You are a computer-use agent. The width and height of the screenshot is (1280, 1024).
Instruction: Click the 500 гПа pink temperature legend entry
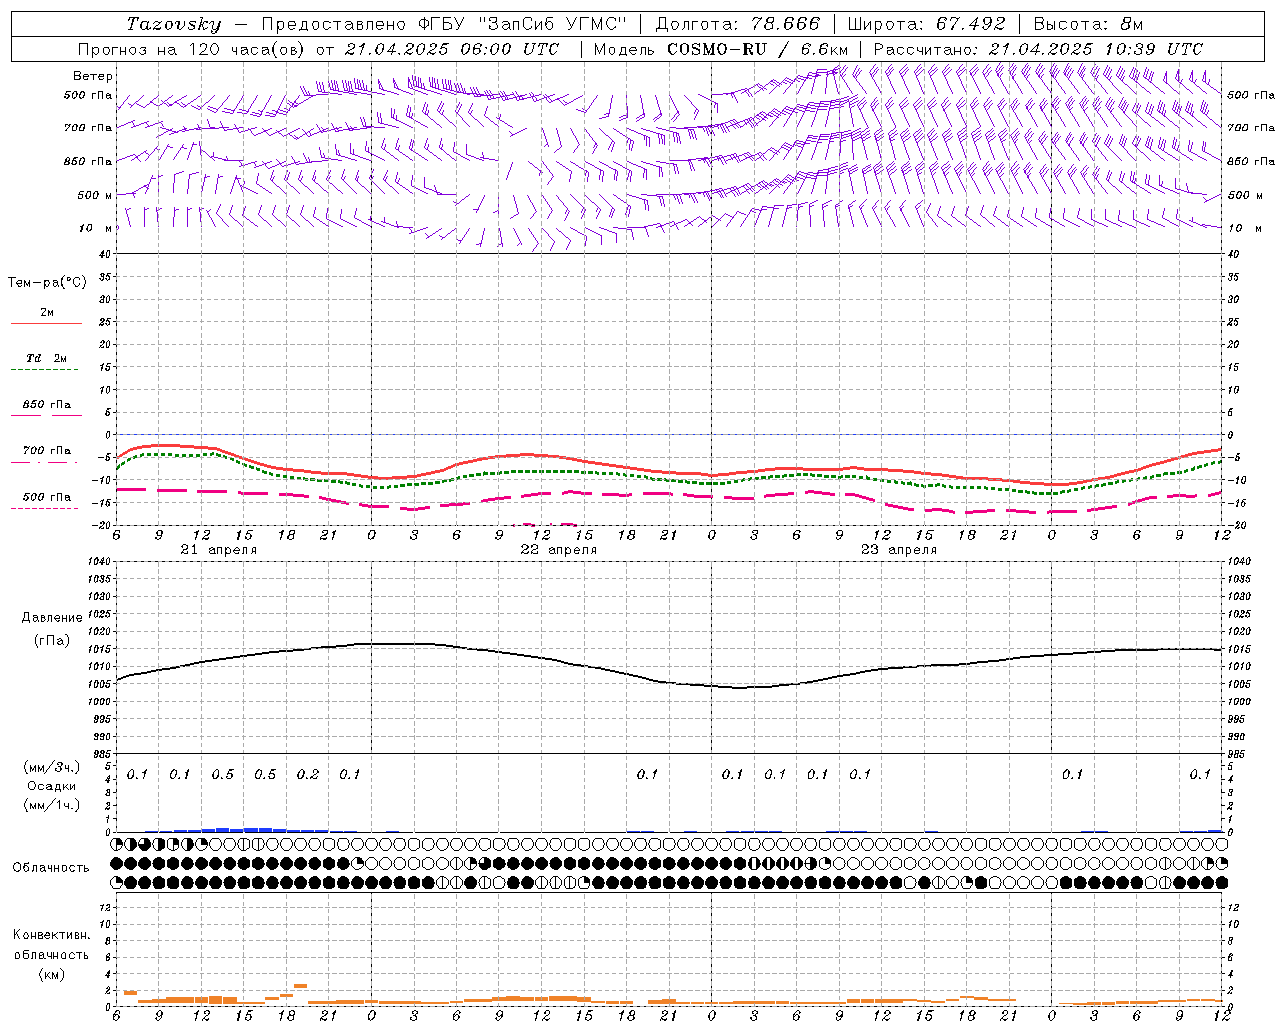click(46, 497)
